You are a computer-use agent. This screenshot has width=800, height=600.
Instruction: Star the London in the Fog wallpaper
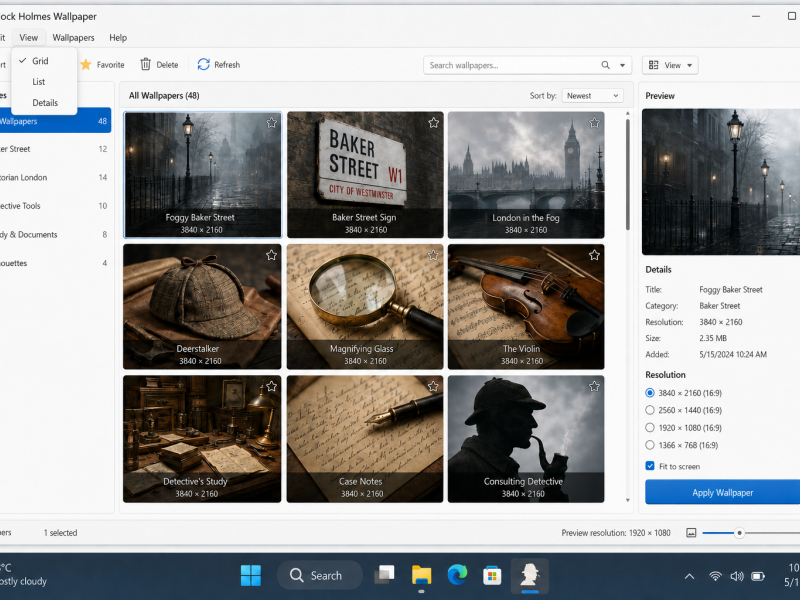coord(594,123)
